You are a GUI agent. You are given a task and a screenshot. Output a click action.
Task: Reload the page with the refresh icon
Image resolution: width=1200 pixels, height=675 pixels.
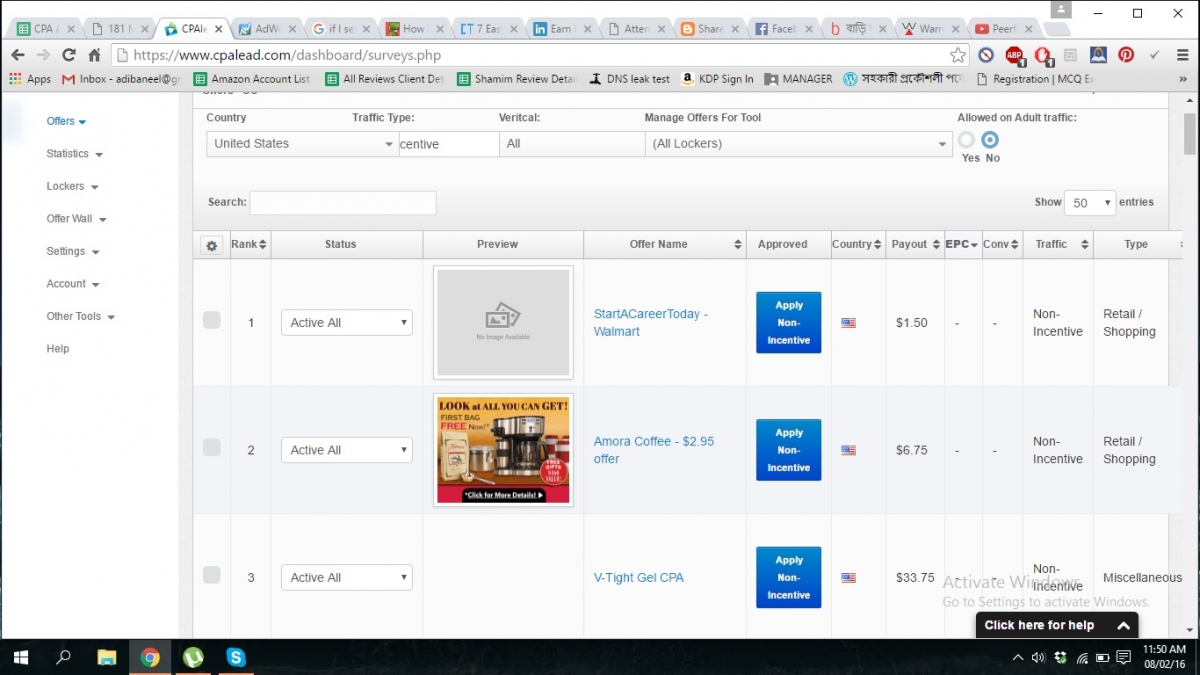69,55
